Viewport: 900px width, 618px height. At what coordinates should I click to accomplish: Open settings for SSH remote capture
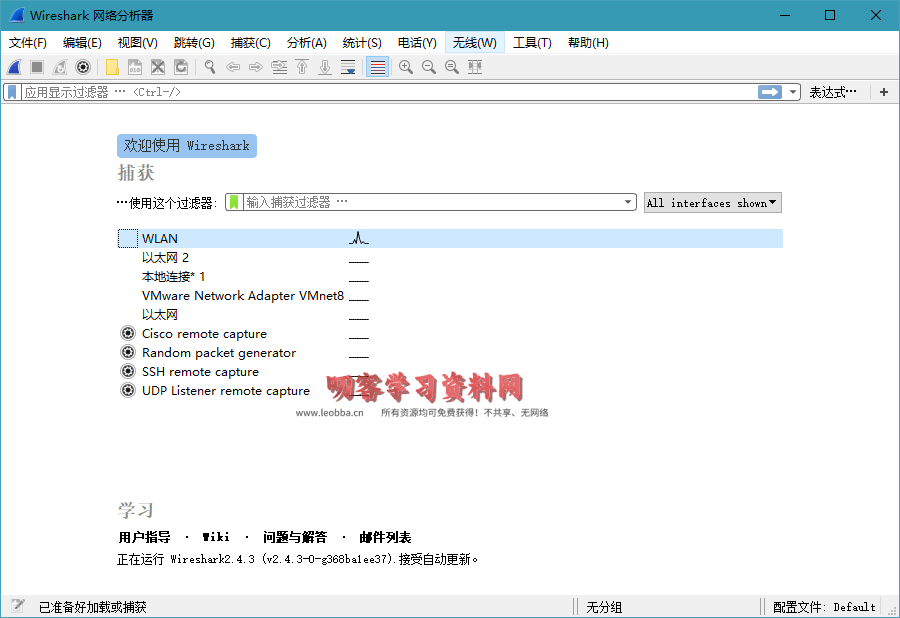[127, 372]
